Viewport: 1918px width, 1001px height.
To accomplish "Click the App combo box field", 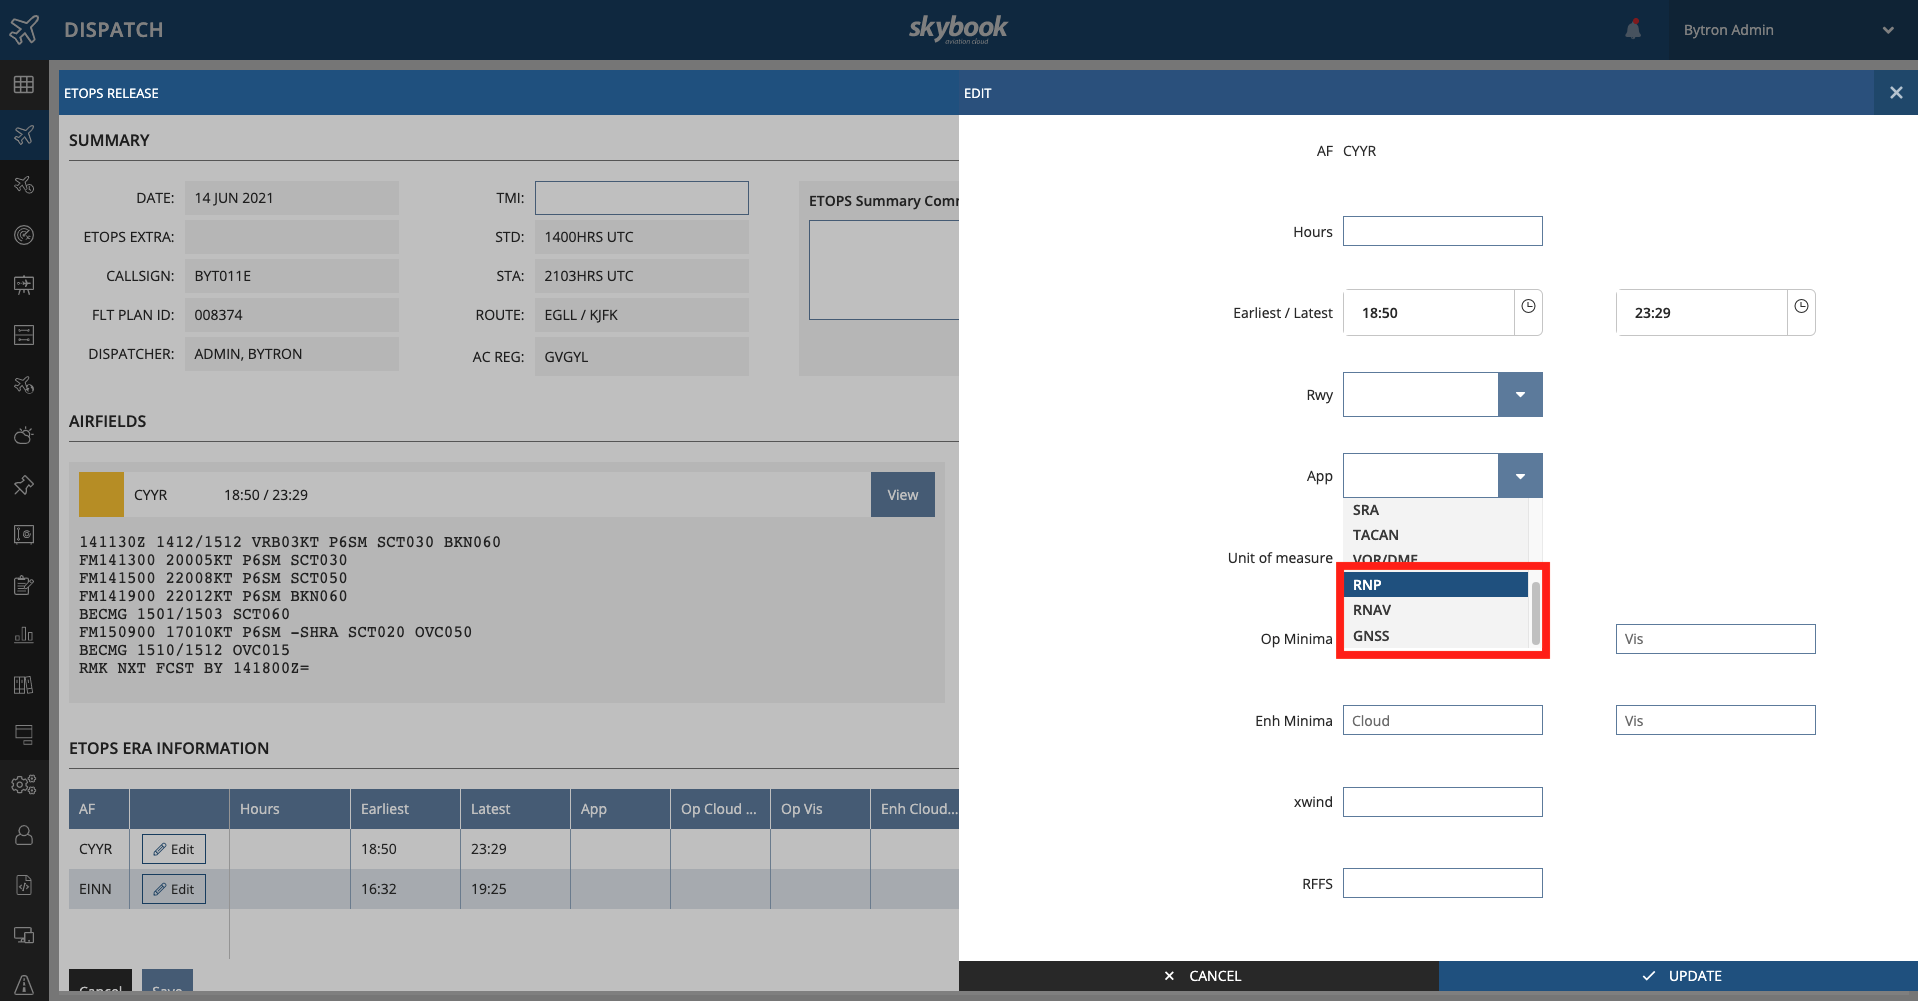I will coord(1420,476).
